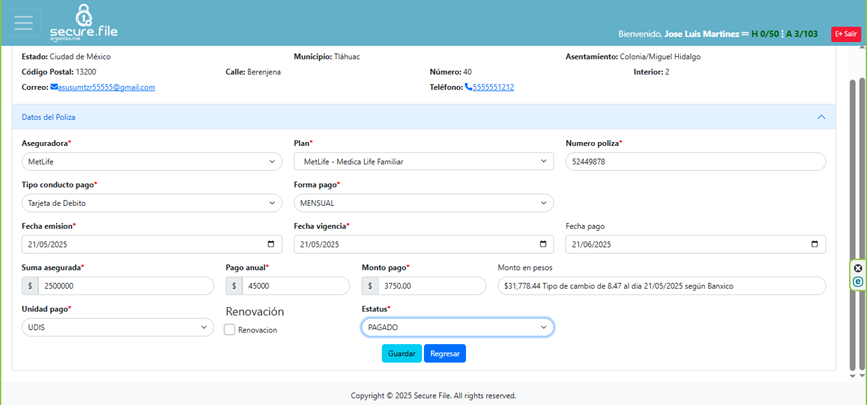Close the floating side widget
This screenshot has height=405, width=867.
[857, 269]
